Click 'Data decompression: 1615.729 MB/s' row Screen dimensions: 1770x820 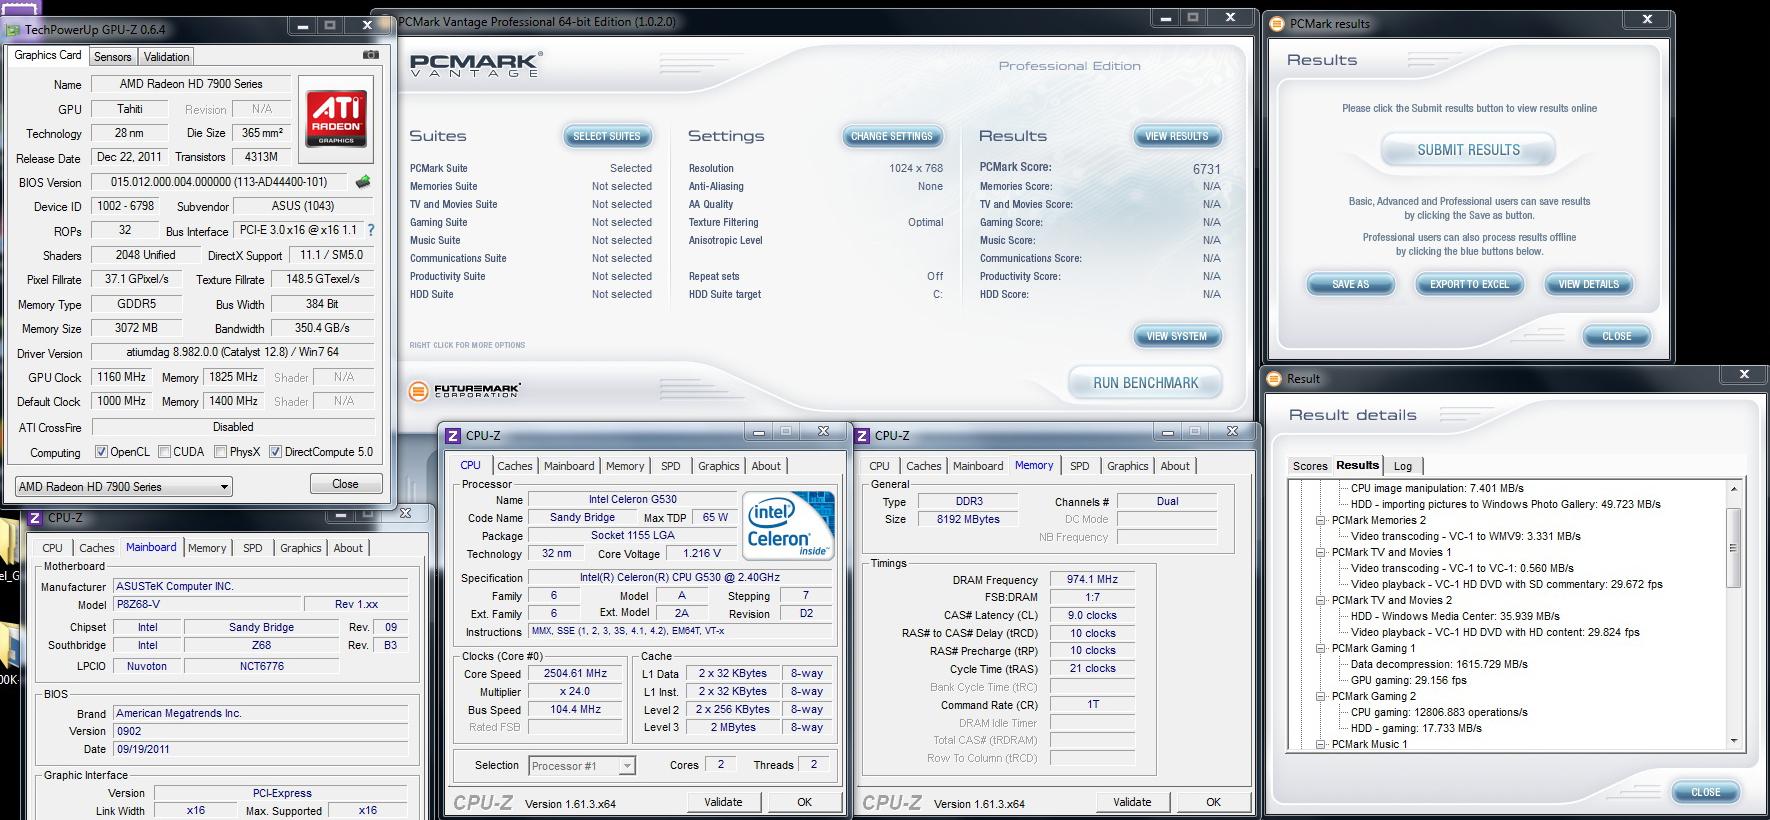click(x=1439, y=664)
